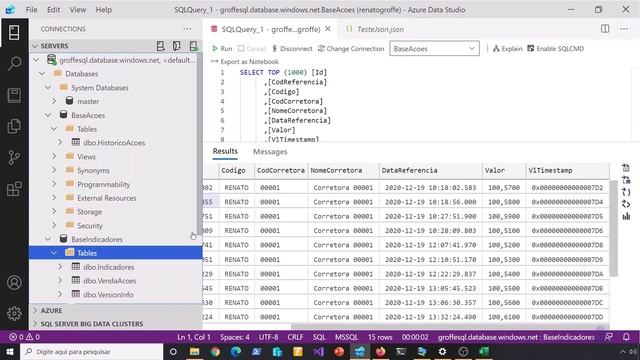Image resolution: width=640 pixels, height=360 pixels.
Task: Open the database selector BaseAcoes dropdown
Action: pyautogui.click(x=434, y=49)
